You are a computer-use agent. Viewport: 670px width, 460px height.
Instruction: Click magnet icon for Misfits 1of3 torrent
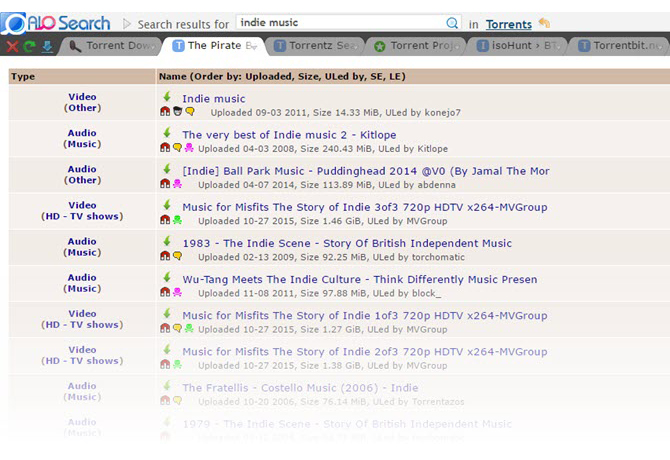click(x=165, y=328)
